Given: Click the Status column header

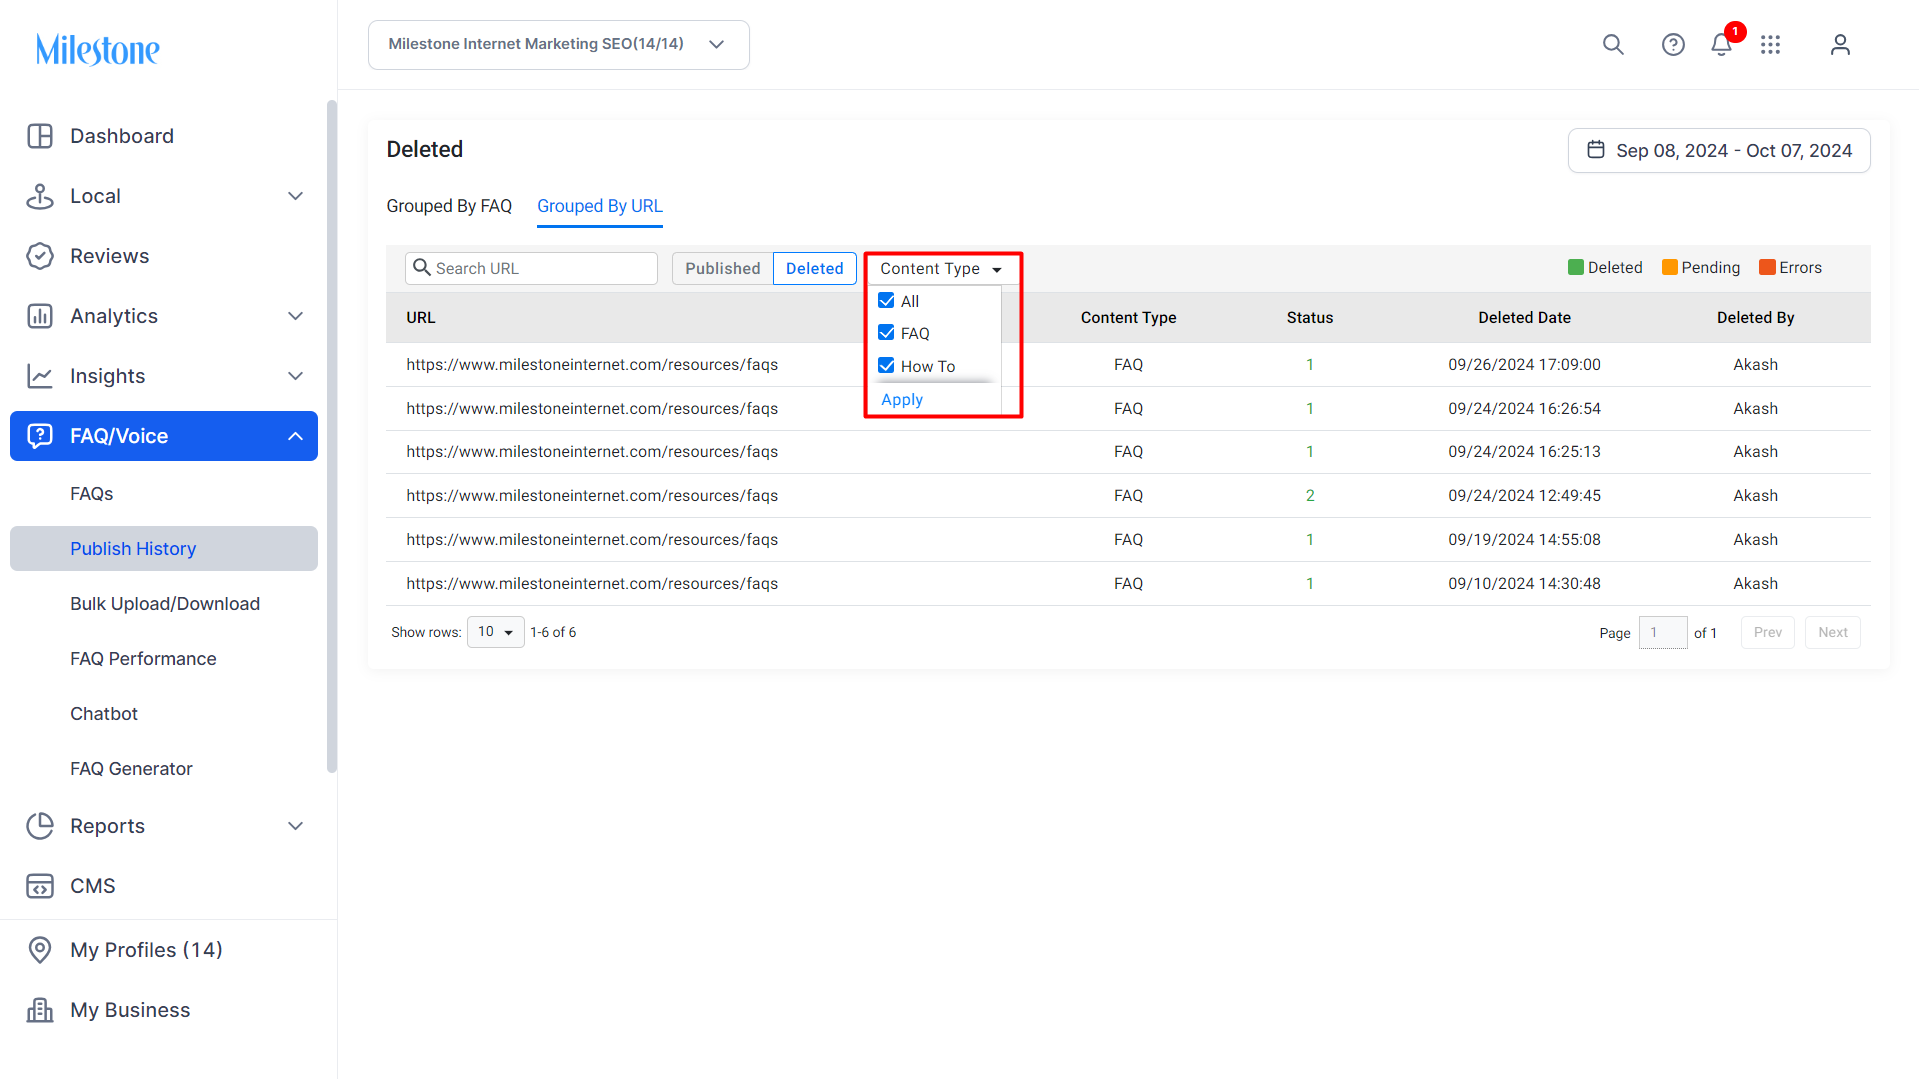Looking at the screenshot, I should coord(1310,318).
